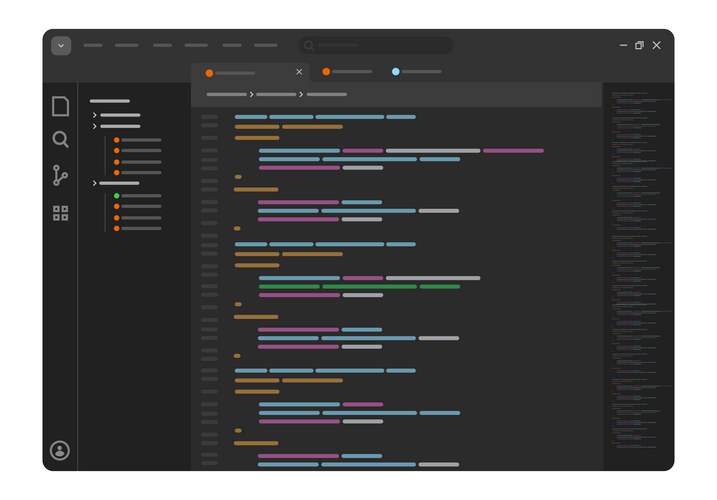
Task: Open the chevron dropdown button at top left
Action: (x=61, y=45)
